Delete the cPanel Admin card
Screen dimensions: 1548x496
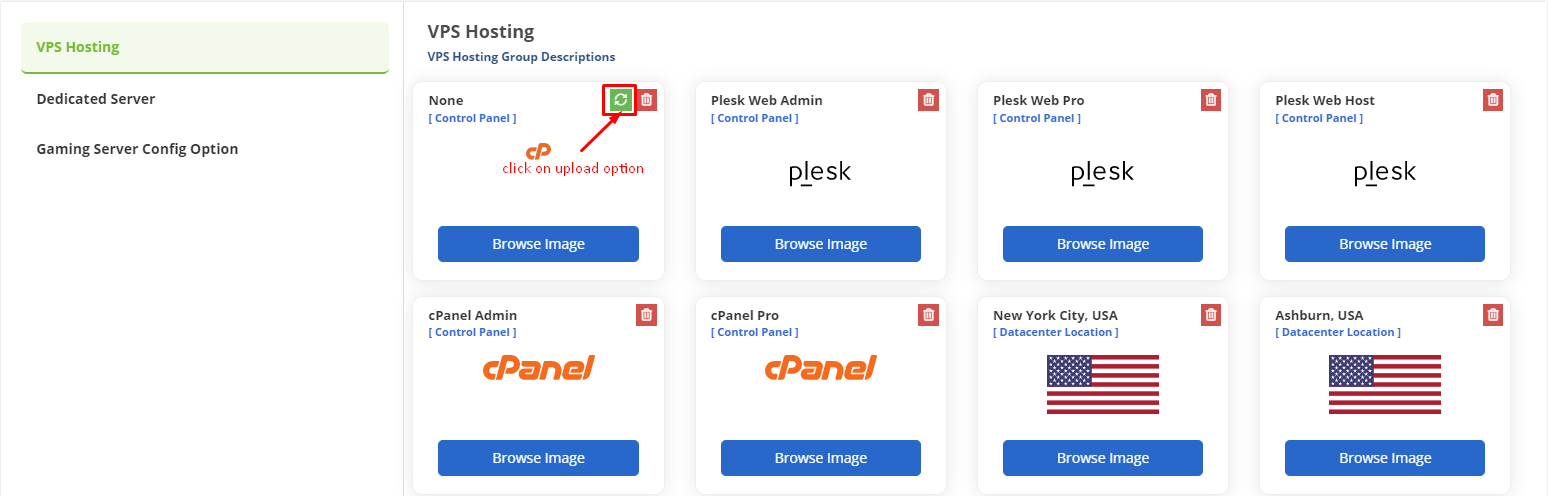click(647, 315)
